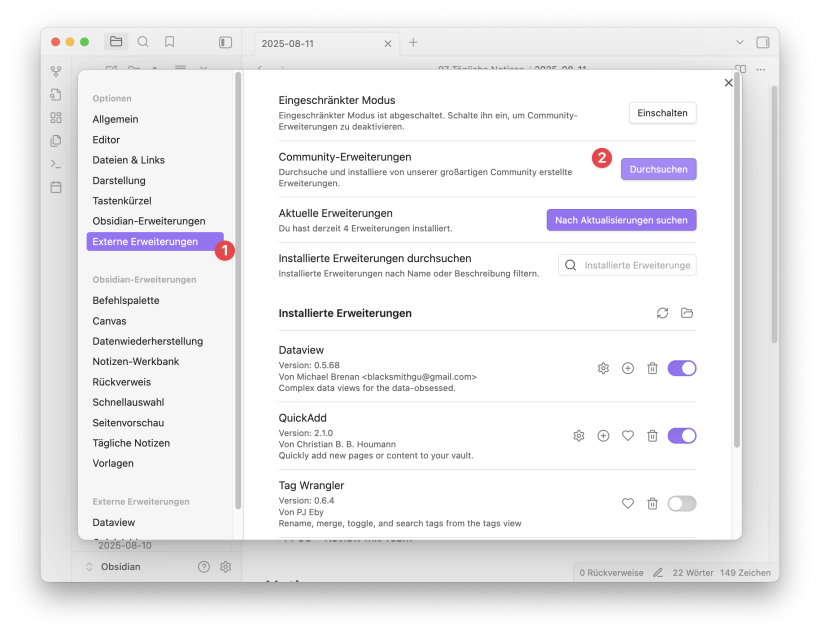Click the more options dots icon
The height and width of the screenshot is (635, 820).
coord(761,70)
